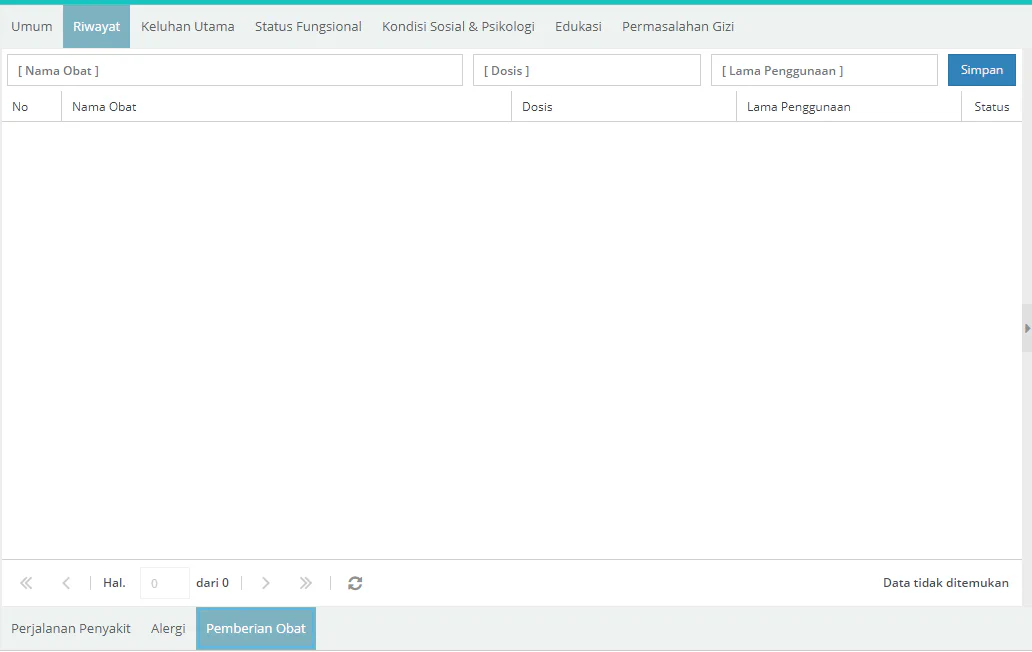
Task: Jump to last page arrow
Action: tap(305, 583)
